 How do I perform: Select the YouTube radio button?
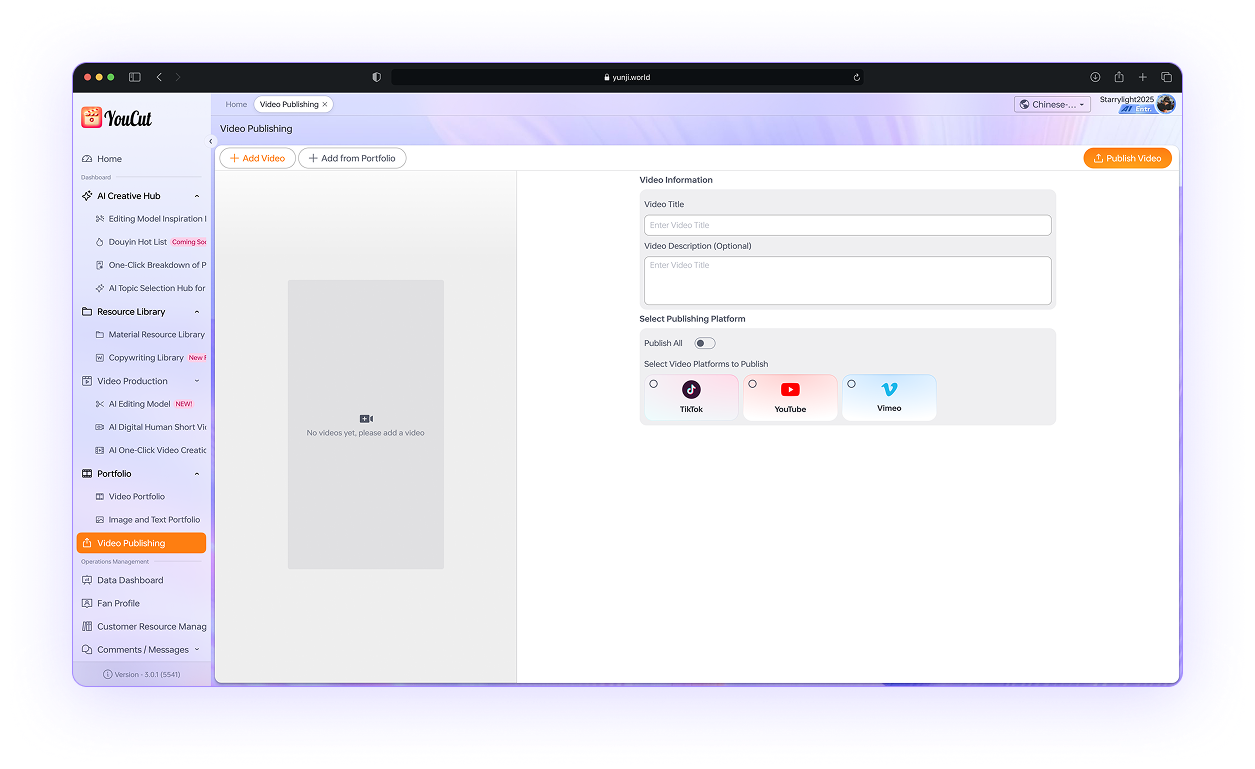(x=753, y=384)
